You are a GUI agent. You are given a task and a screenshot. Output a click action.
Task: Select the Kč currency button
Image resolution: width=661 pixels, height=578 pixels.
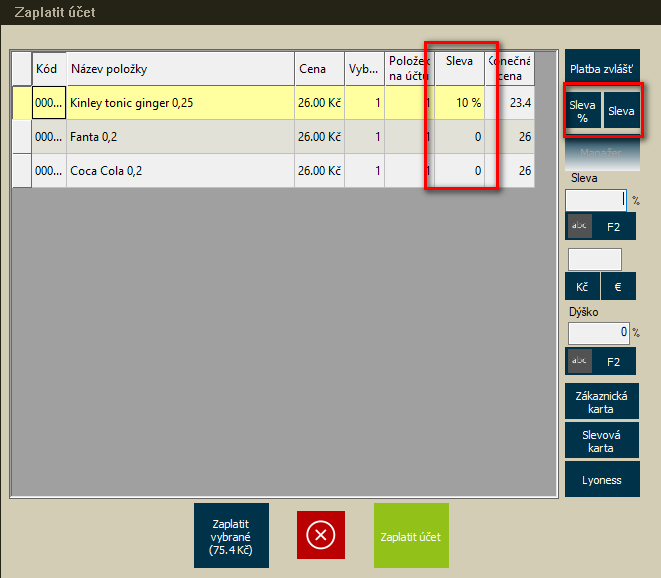[x=582, y=287]
